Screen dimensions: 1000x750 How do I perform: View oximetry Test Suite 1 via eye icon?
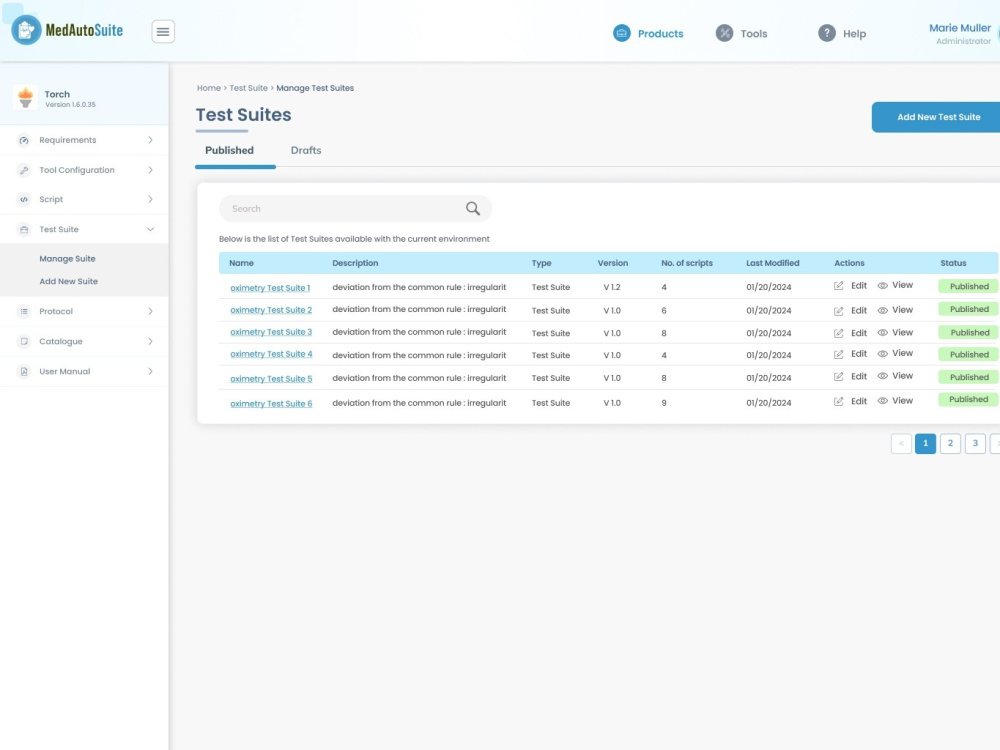883,286
